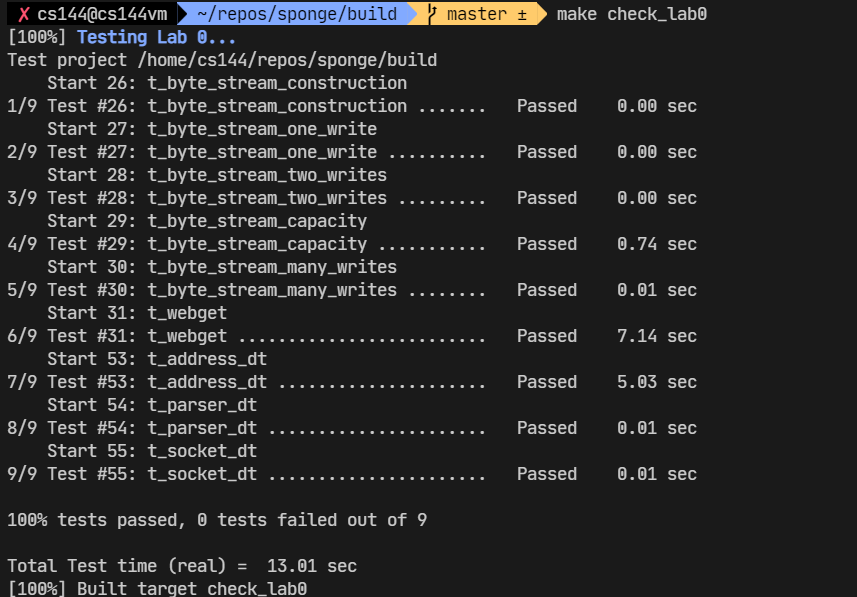This screenshot has height=597, width=857.
Task: Click Passed status on Test #26 line
Action: coord(546,106)
